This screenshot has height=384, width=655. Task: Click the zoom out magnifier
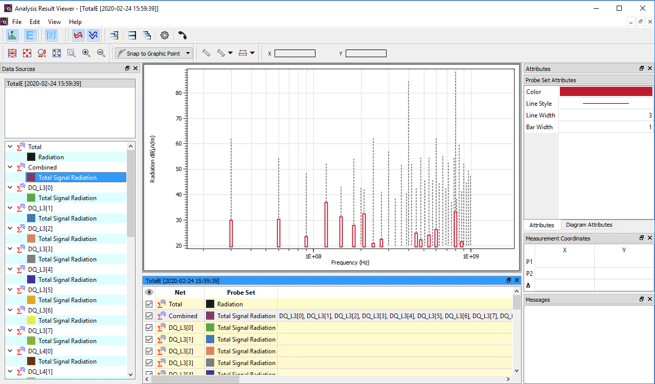[x=101, y=53]
